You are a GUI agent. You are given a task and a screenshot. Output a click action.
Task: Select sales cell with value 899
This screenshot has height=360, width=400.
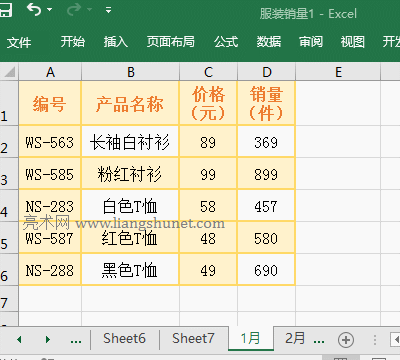coord(266,174)
